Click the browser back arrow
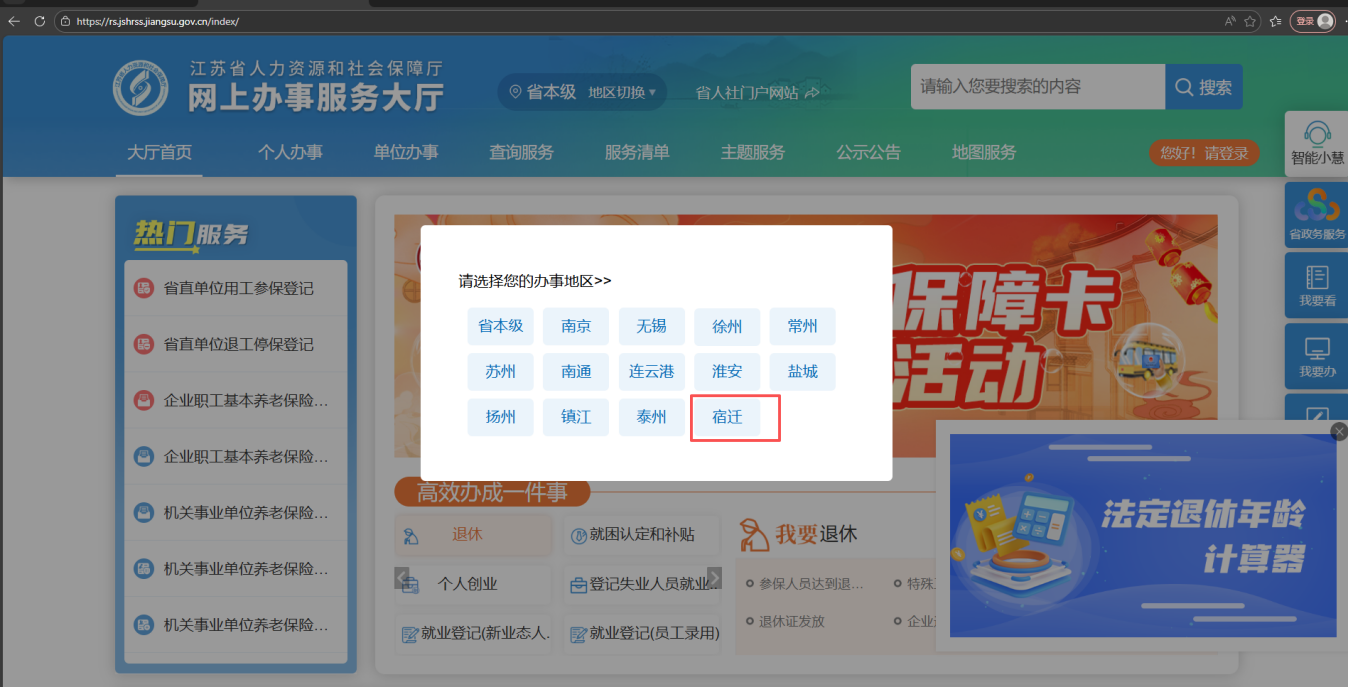Screen dimensions: 1348x687 (14, 21)
